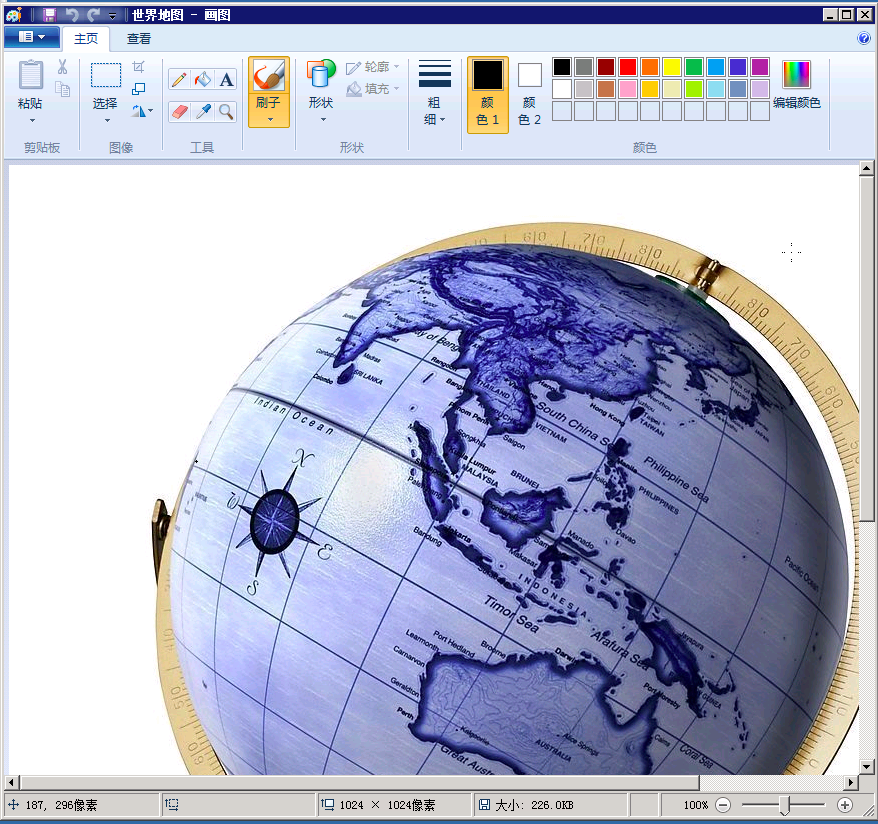The width and height of the screenshot is (878, 824).
Task: Switch to the Home (主页) tab
Action: click(x=86, y=39)
